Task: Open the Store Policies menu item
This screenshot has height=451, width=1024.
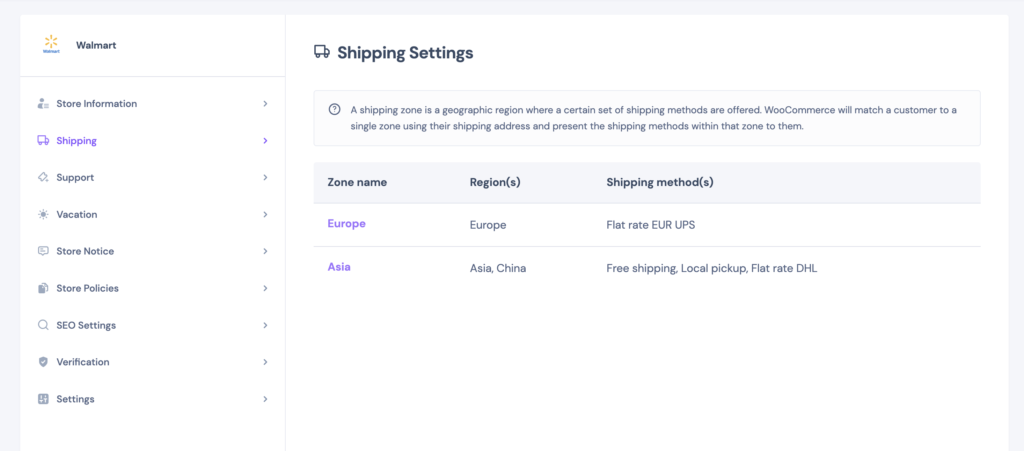Action: click(153, 288)
